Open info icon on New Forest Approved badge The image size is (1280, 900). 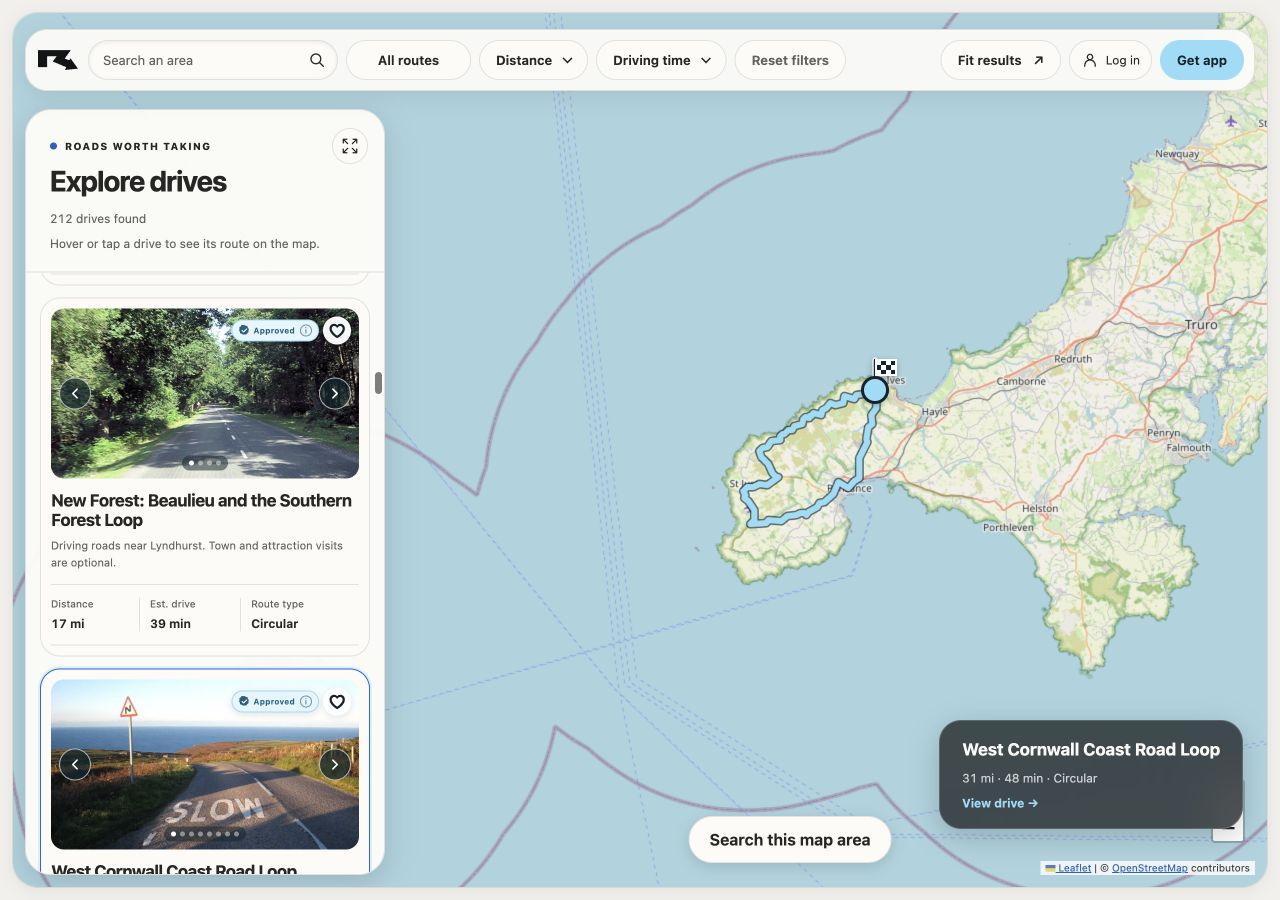(307, 330)
